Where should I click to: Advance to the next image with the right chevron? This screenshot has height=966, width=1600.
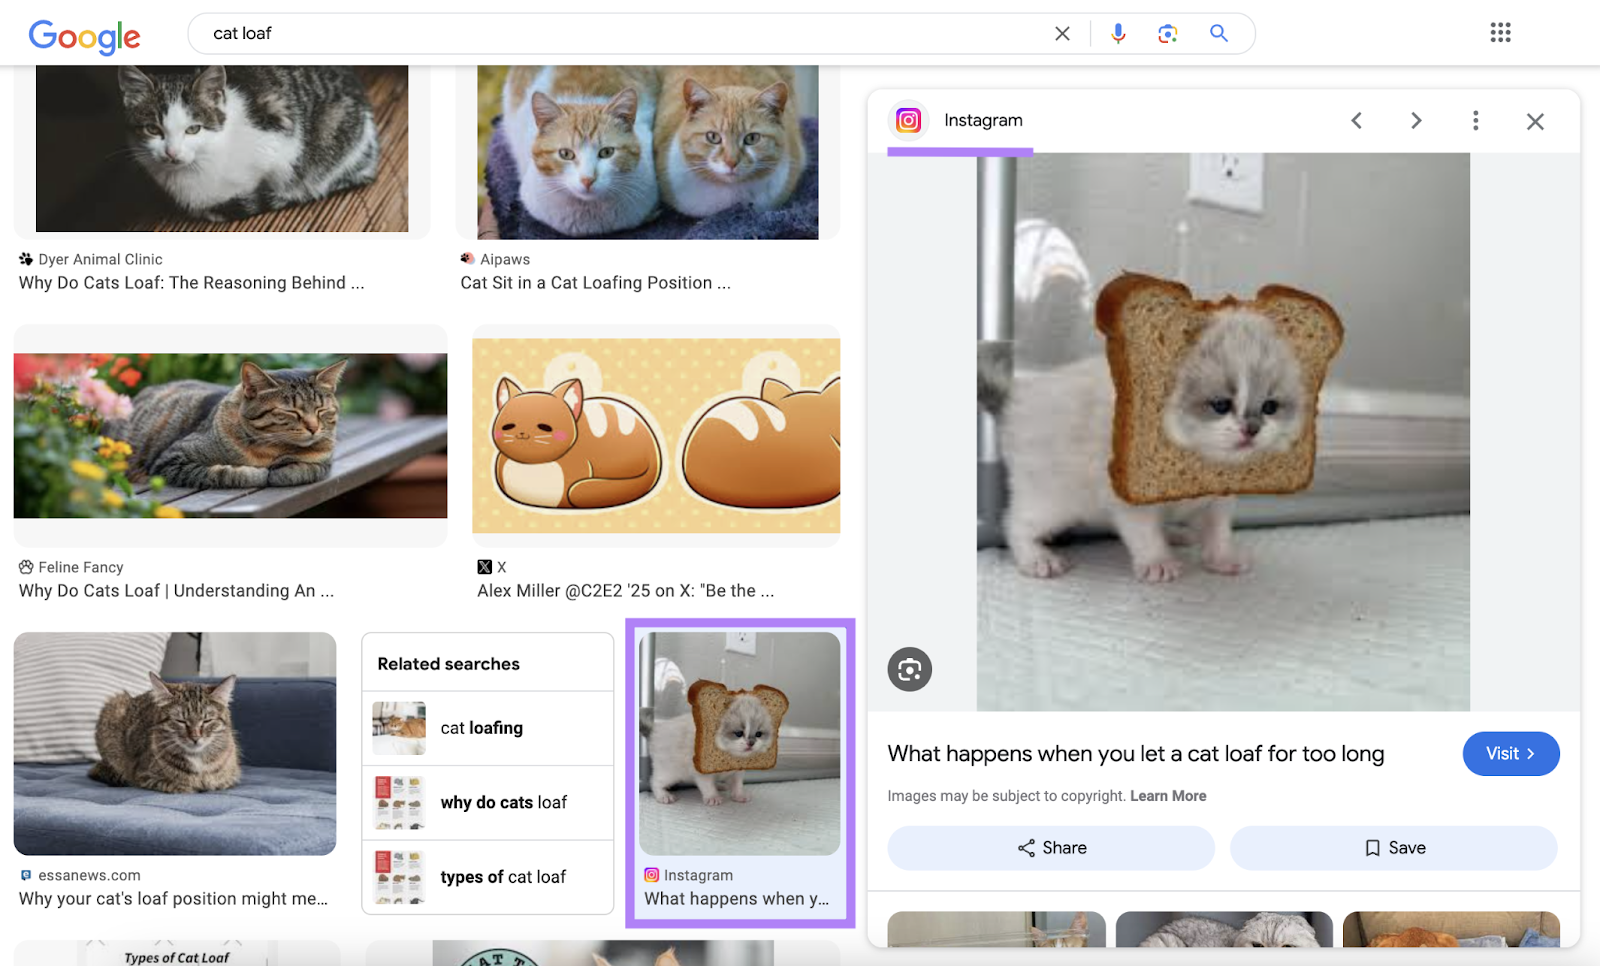click(x=1416, y=120)
